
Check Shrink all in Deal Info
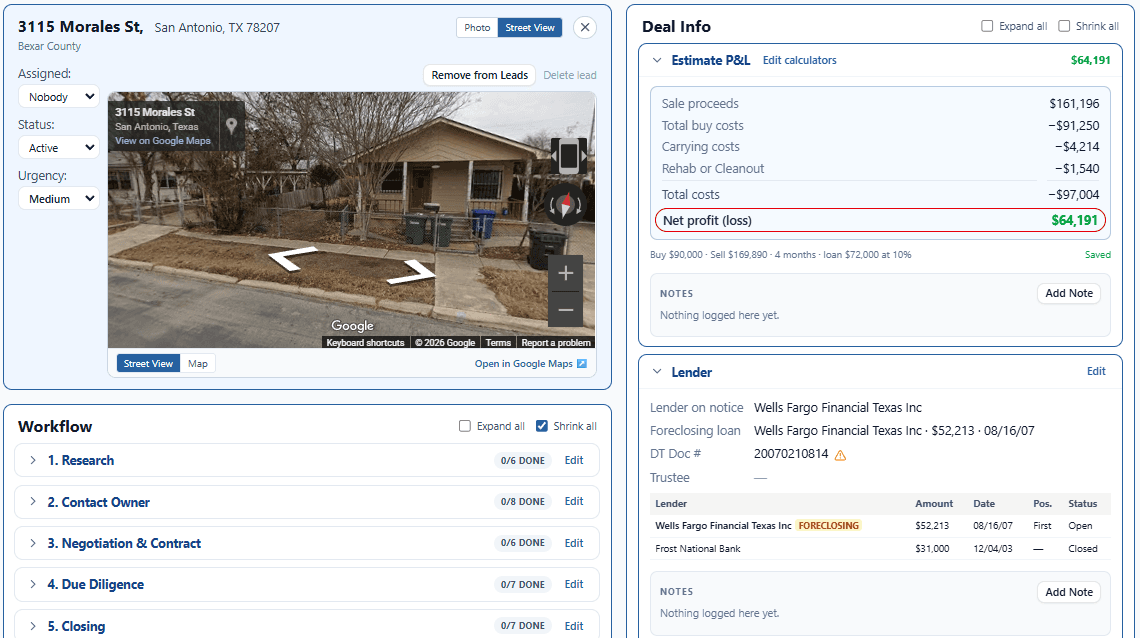click(x=1064, y=26)
